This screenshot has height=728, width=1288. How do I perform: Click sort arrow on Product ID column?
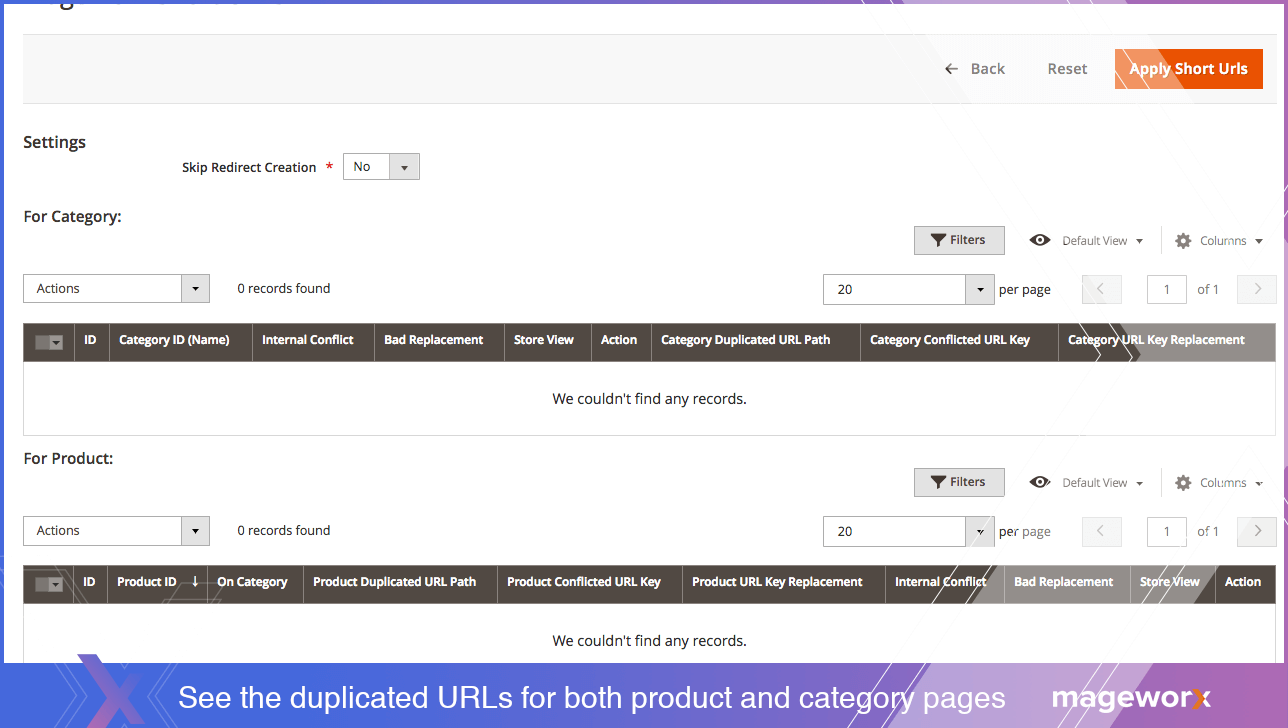(195, 582)
